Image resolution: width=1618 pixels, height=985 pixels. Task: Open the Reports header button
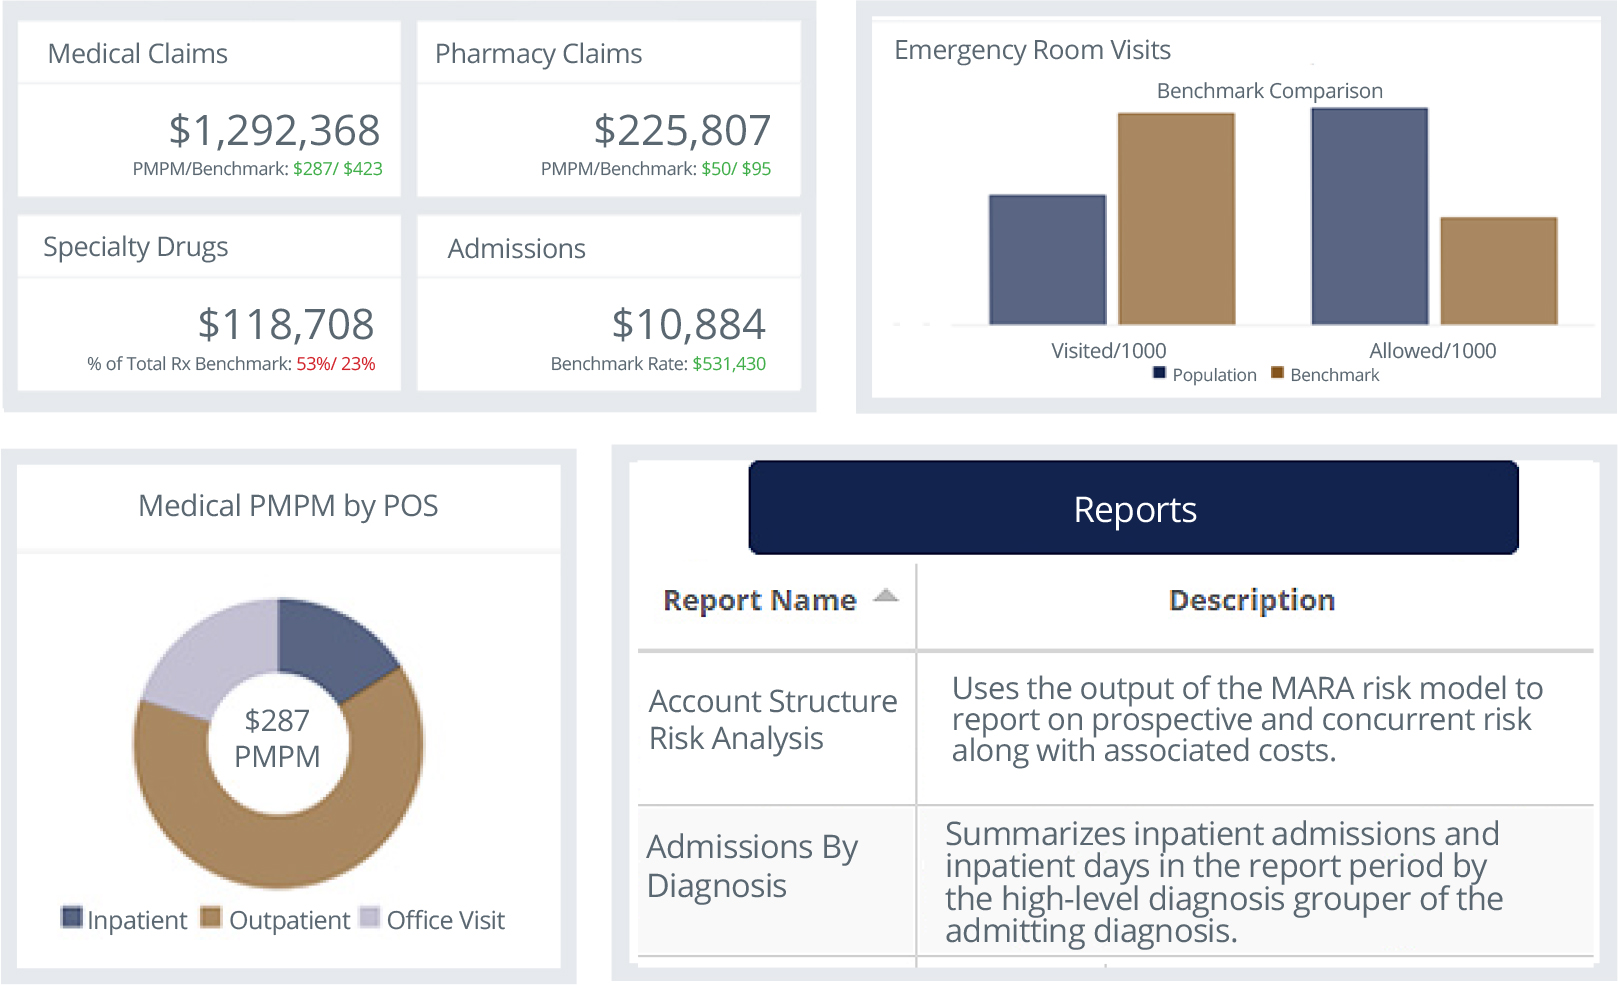point(1133,508)
